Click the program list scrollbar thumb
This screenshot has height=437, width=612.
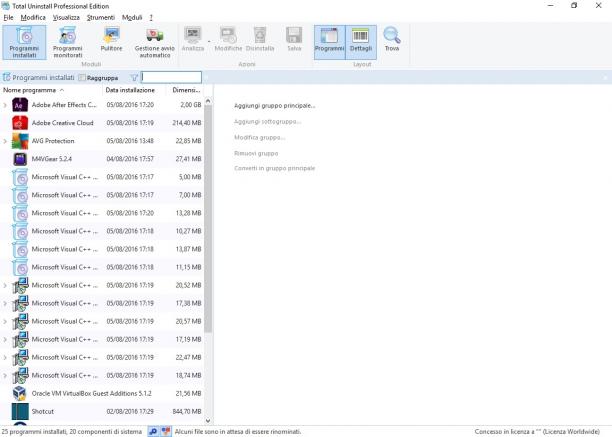[x=208, y=218]
